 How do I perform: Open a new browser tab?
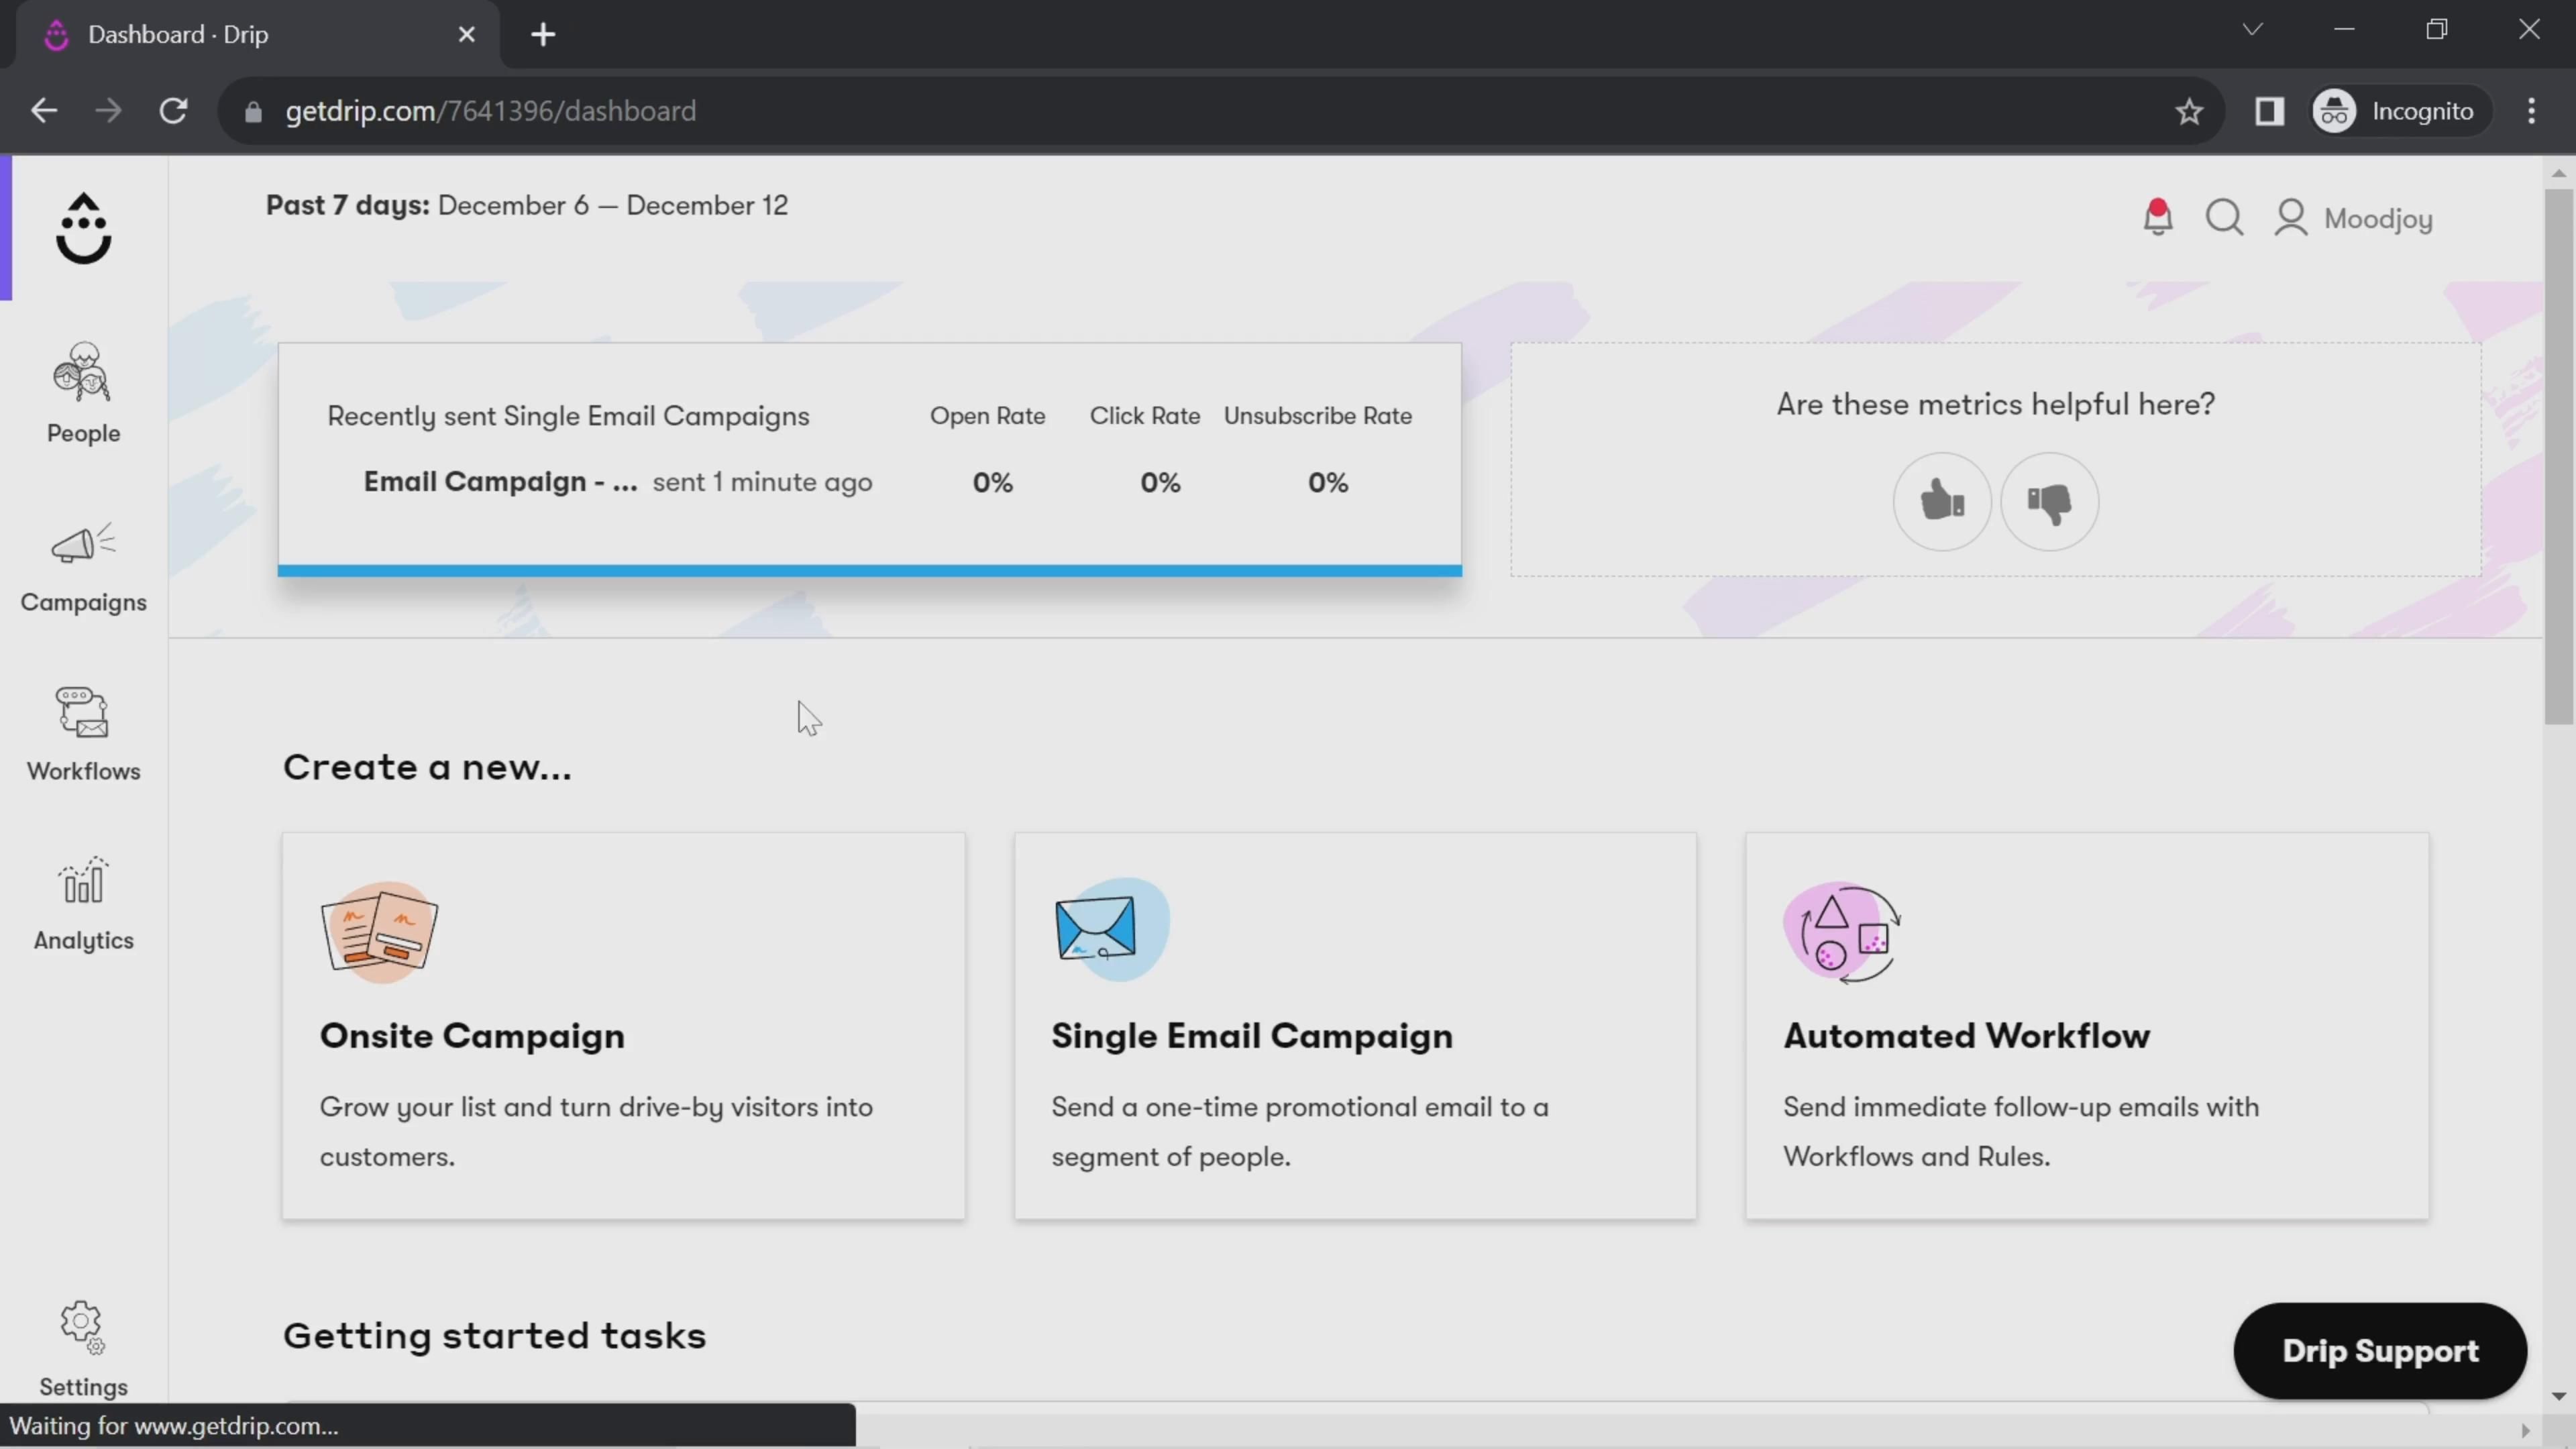point(543,34)
